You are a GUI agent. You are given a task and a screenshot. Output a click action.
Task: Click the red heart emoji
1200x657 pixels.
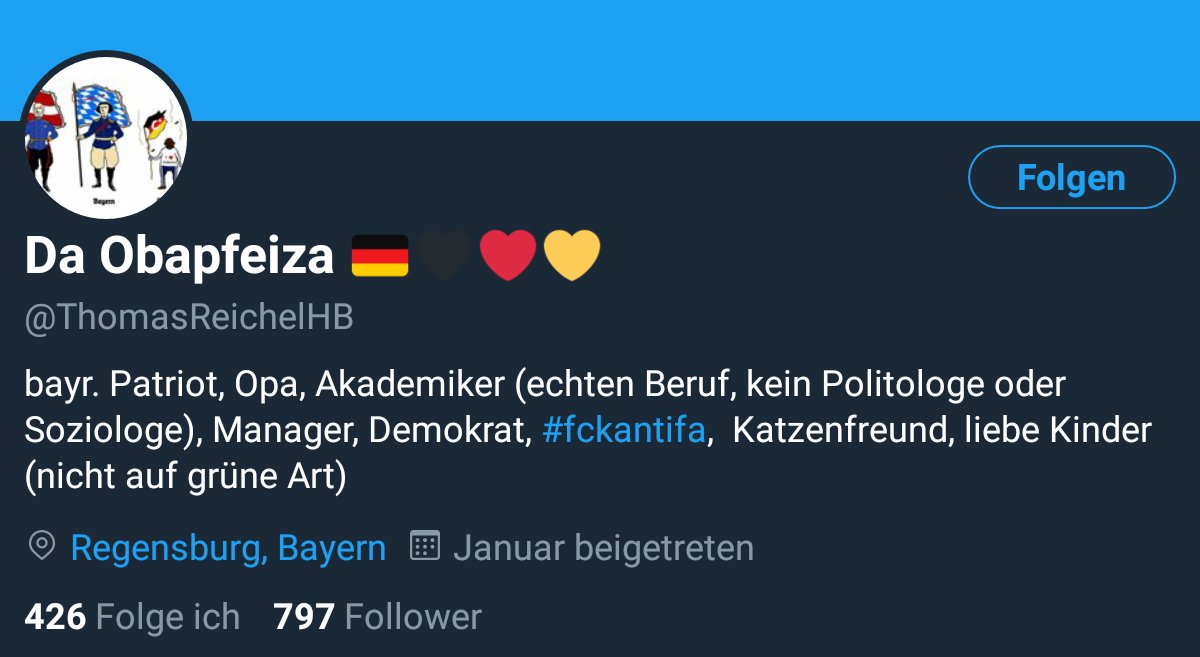click(x=509, y=256)
